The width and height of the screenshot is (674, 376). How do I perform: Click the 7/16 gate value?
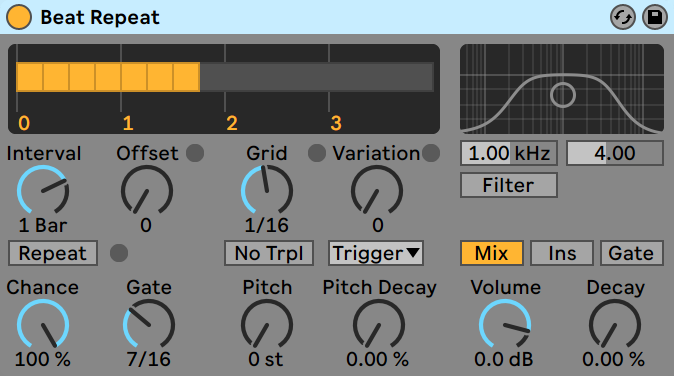coord(148,359)
